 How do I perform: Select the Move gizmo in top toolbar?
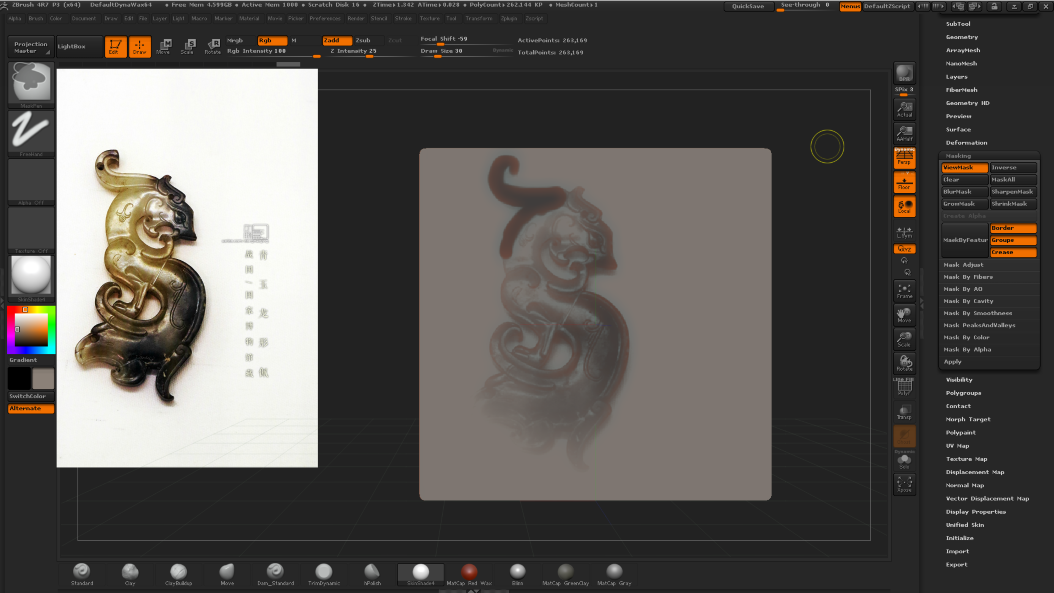tap(164, 46)
